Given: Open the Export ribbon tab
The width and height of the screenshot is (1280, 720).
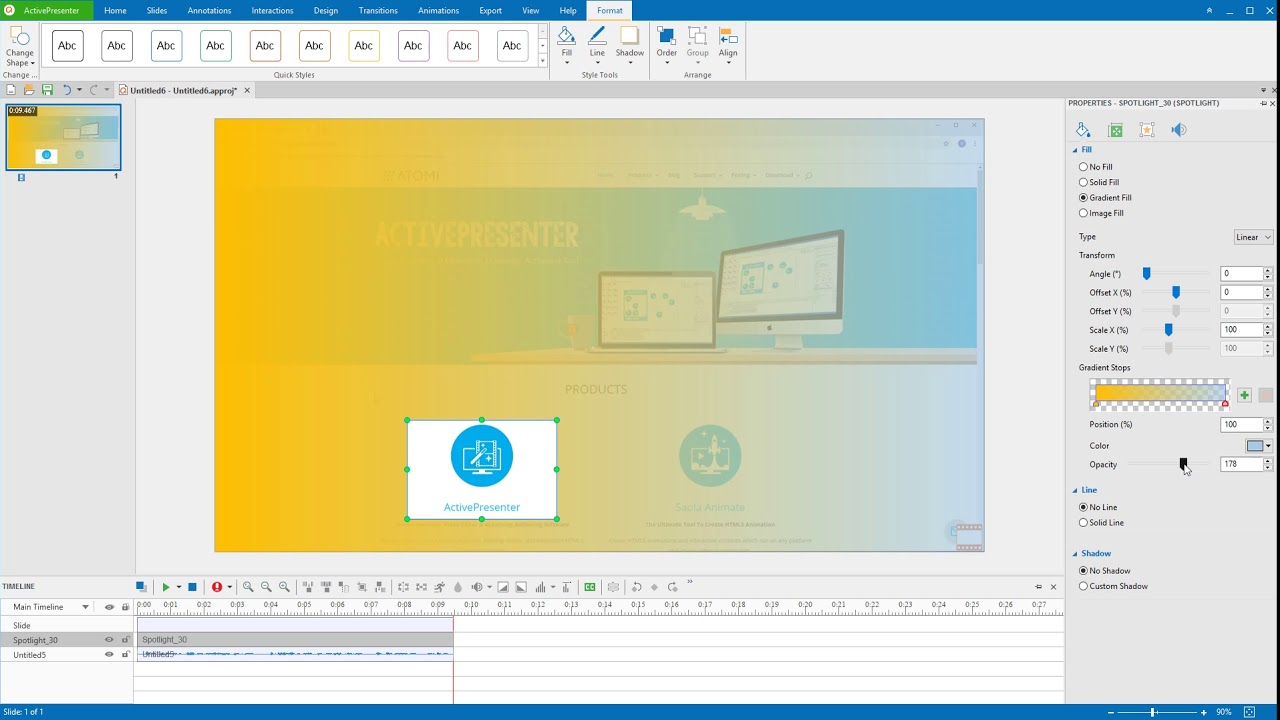Looking at the screenshot, I should click(x=490, y=10).
